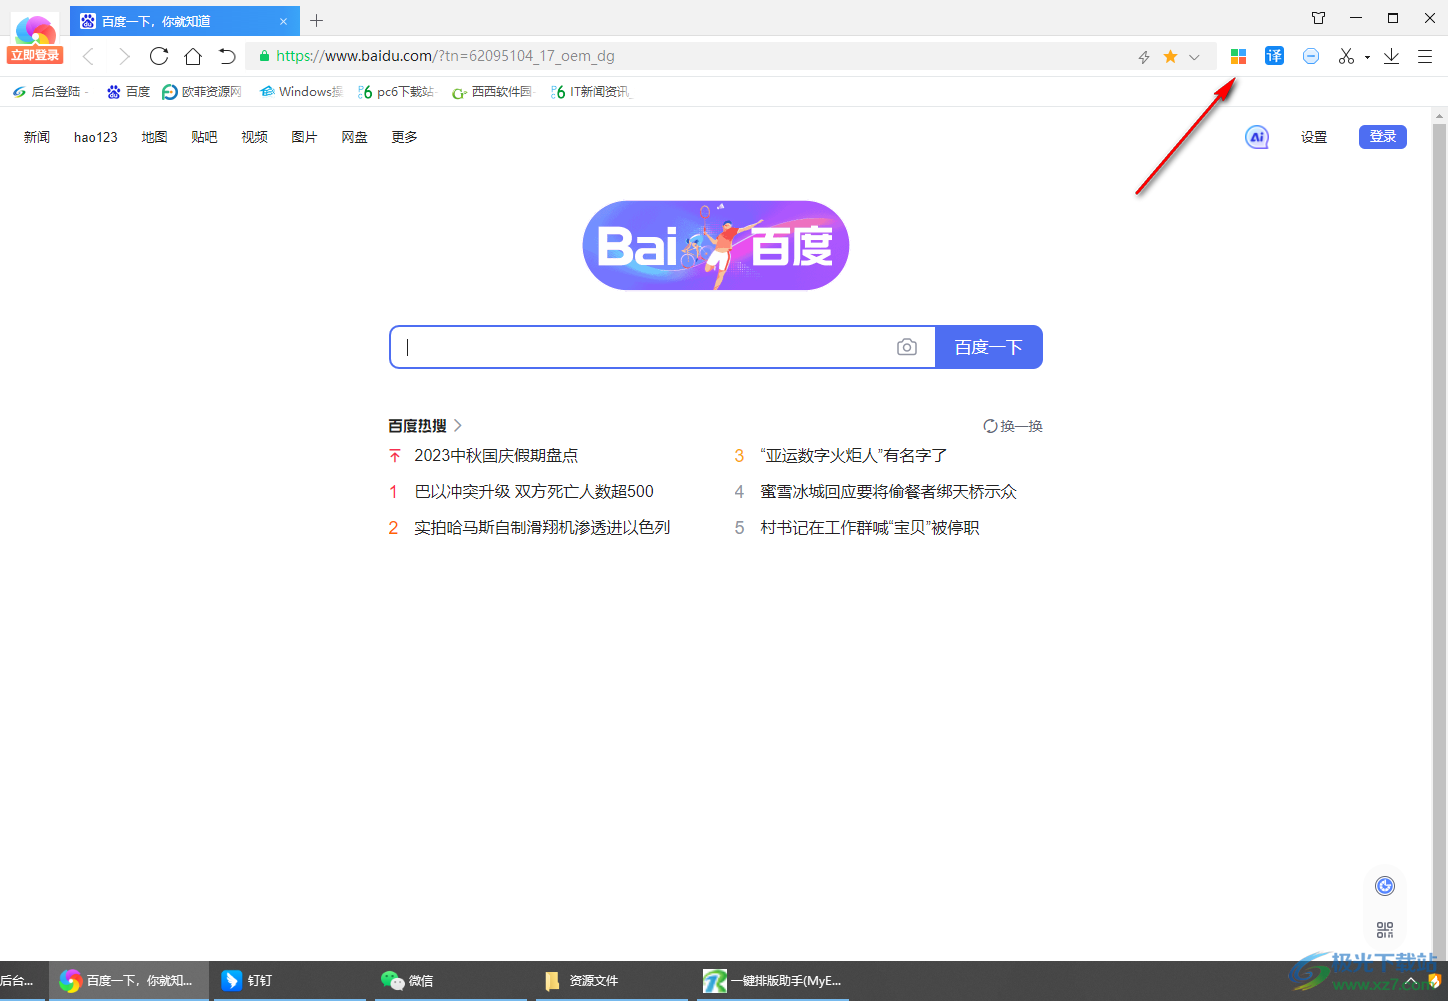The width and height of the screenshot is (1448, 1001).
Task: Click the browser forward arrow
Action: 124,56
